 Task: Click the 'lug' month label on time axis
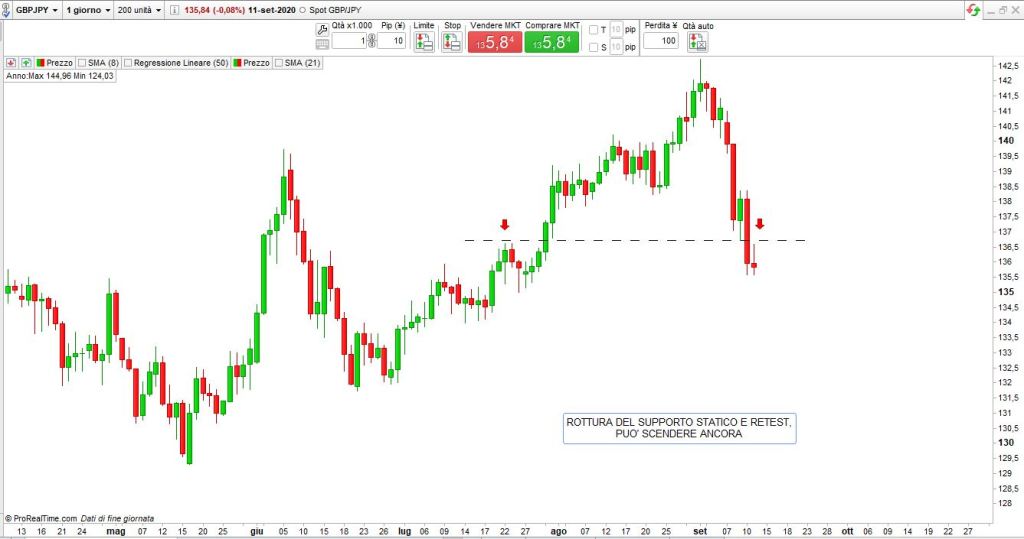pos(405,531)
